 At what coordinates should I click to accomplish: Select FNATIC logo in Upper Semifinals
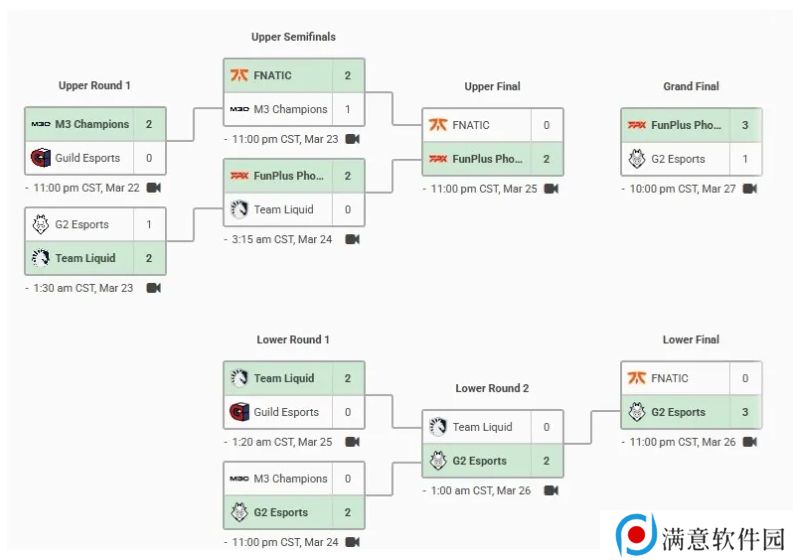tap(239, 75)
